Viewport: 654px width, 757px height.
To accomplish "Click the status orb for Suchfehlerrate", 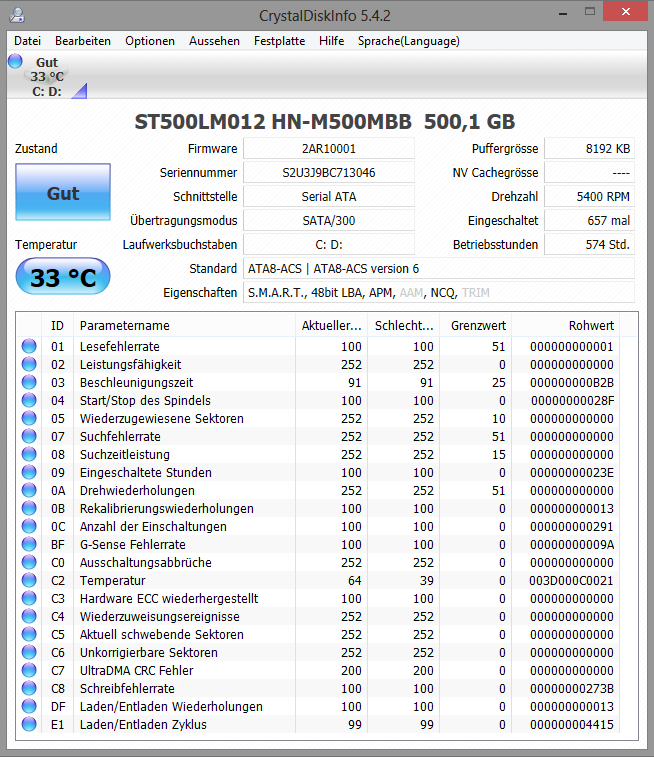I will tap(29, 436).
